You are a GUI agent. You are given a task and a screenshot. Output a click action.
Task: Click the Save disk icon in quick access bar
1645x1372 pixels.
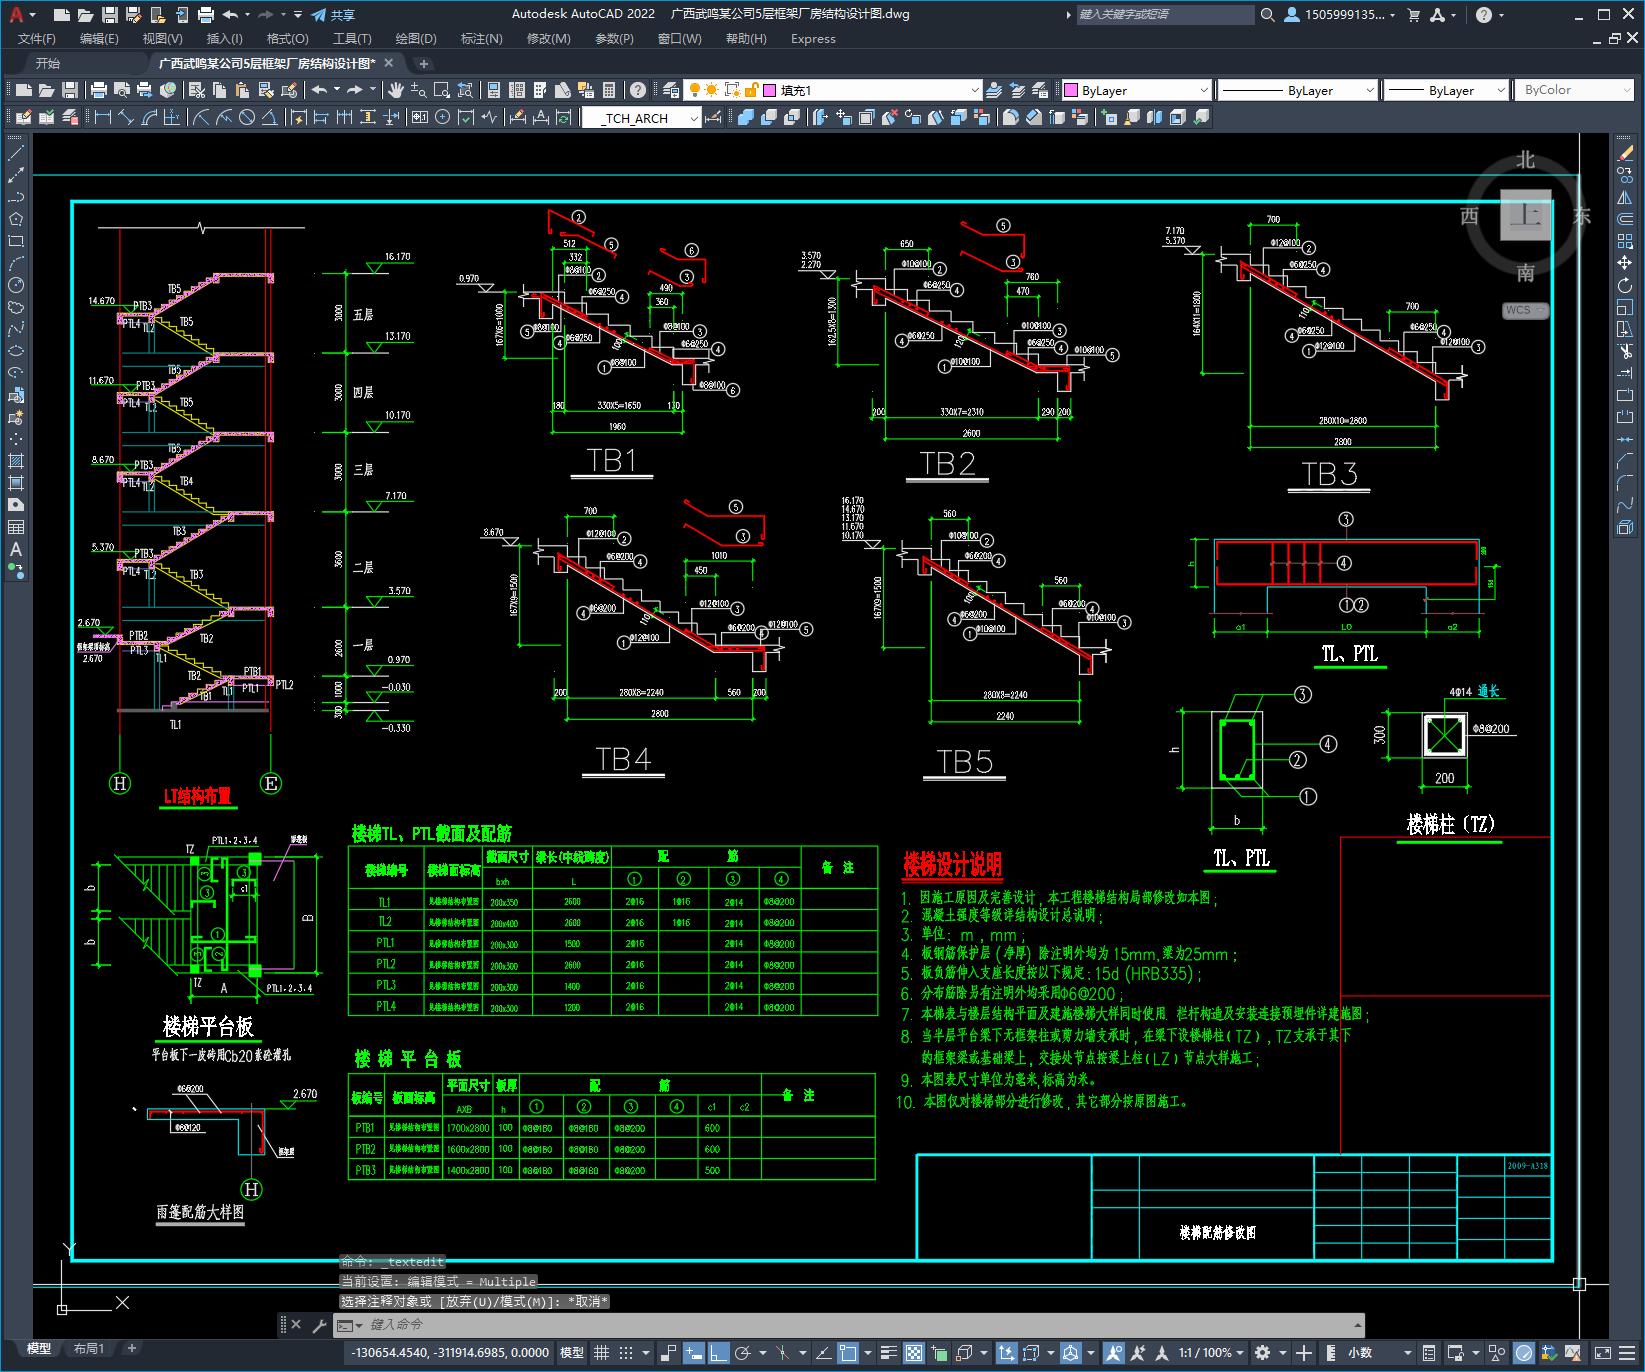(x=110, y=14)
